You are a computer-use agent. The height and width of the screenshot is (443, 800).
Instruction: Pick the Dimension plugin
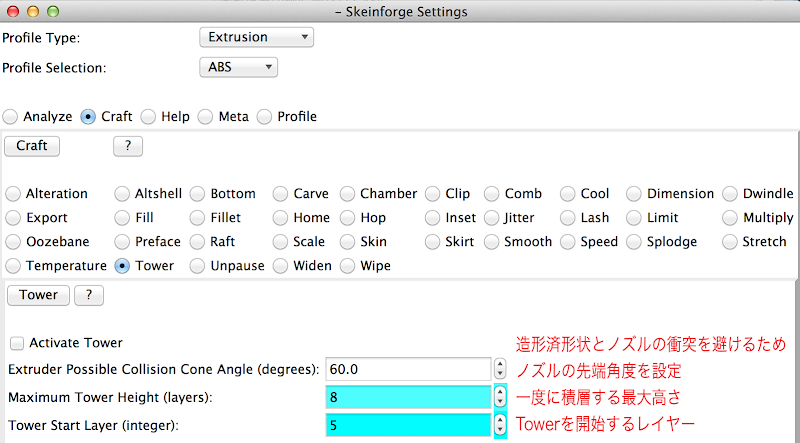(634, 194)
